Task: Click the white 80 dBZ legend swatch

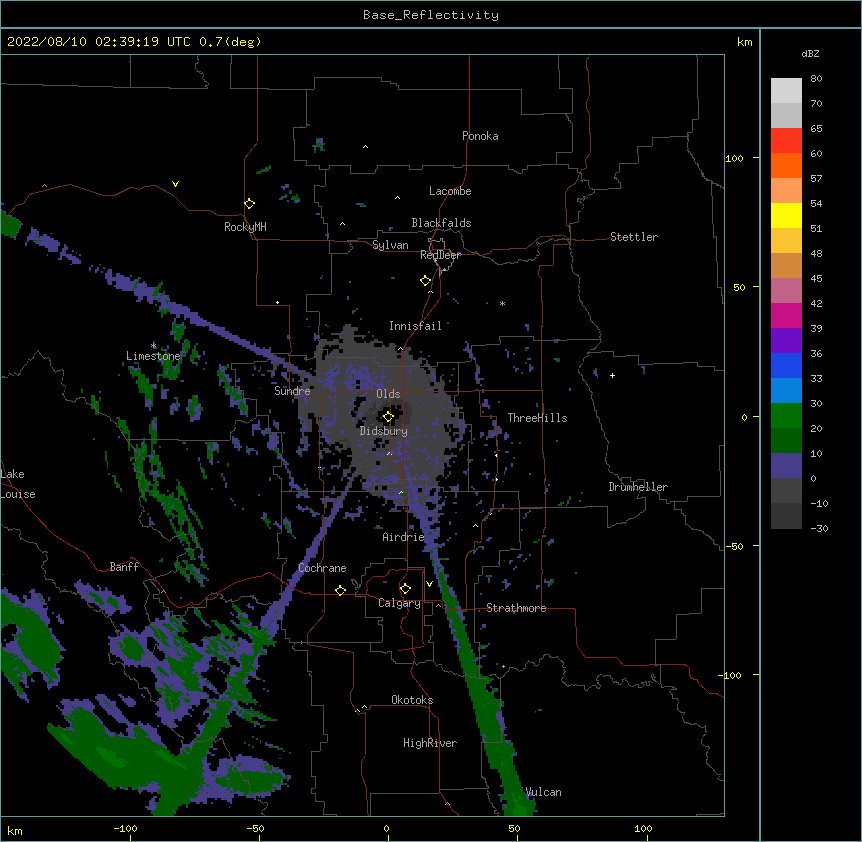Action: click(x=786, y=91)
